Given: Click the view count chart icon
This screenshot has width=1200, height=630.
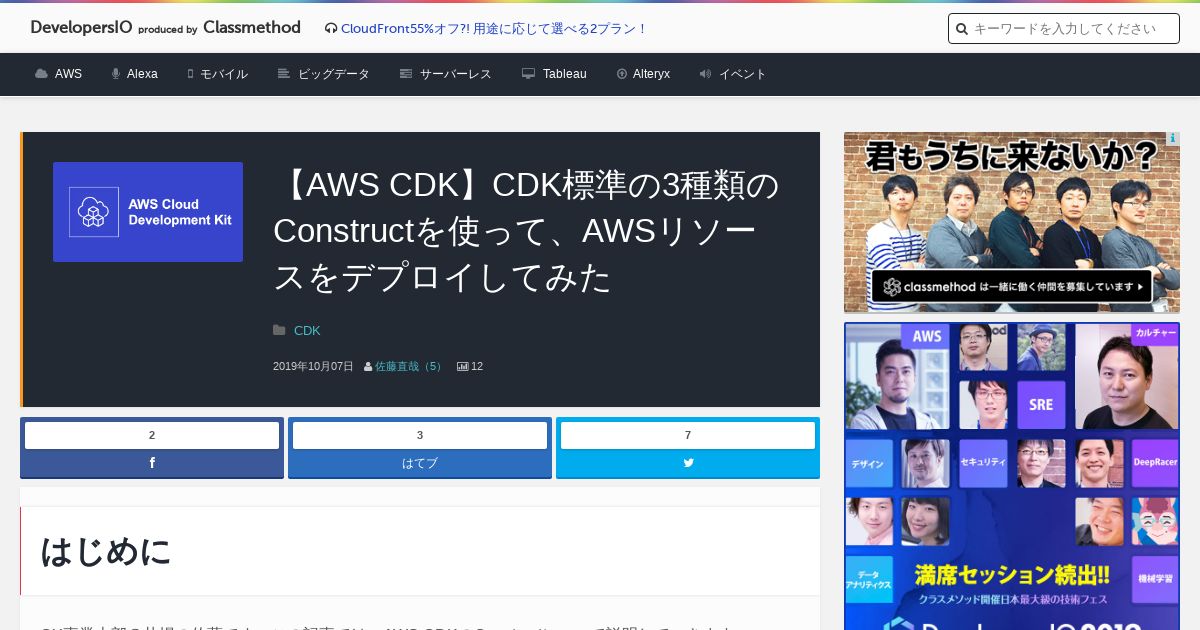Looking at the screenshot, I should click(x=463, y=367).
